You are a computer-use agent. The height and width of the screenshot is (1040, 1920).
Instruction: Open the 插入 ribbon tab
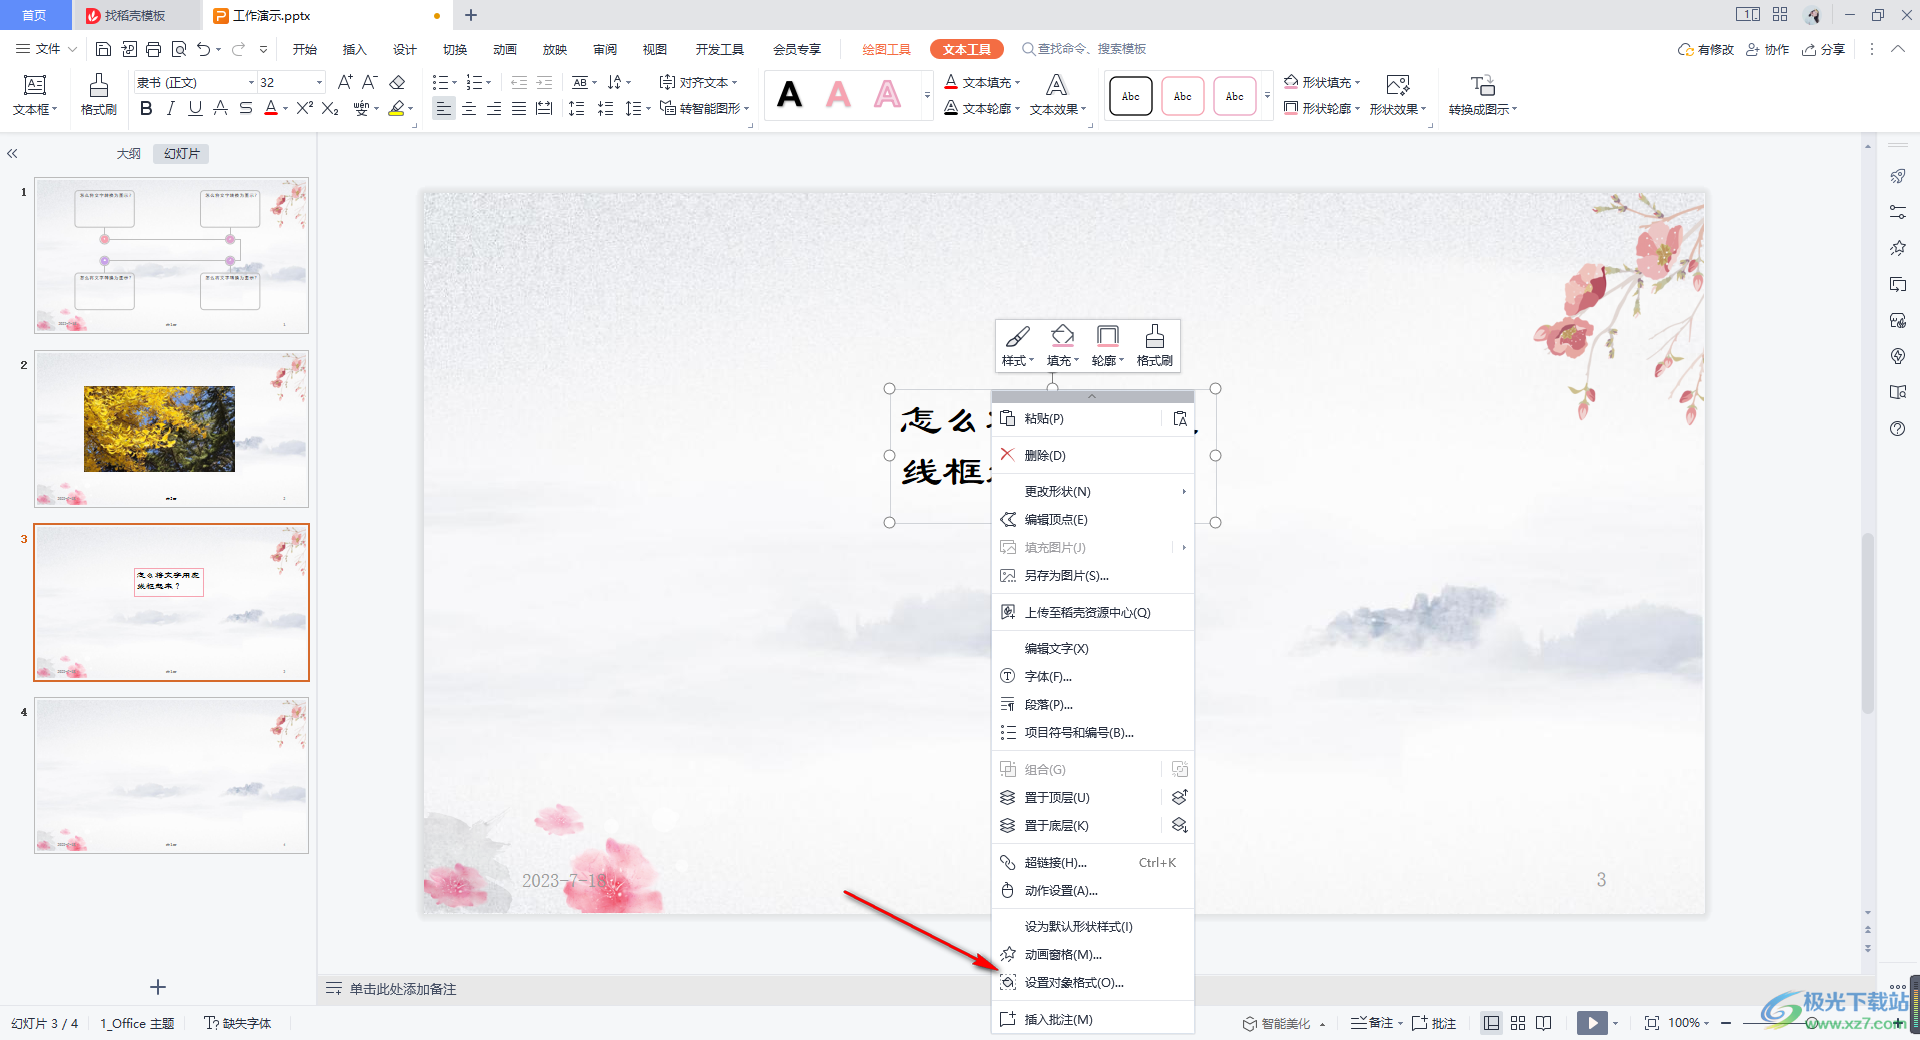click(355, 49)
